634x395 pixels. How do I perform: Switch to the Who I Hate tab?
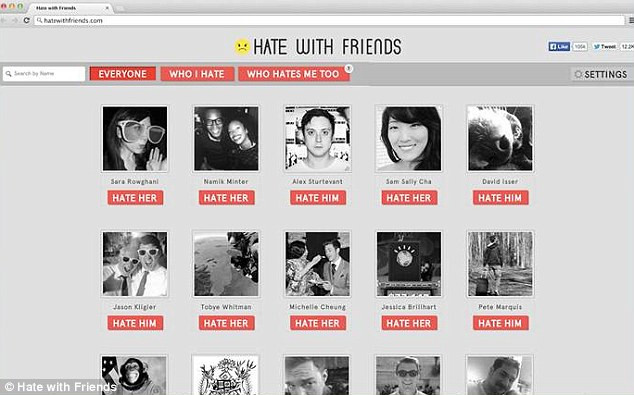click(x=197, y=74)
